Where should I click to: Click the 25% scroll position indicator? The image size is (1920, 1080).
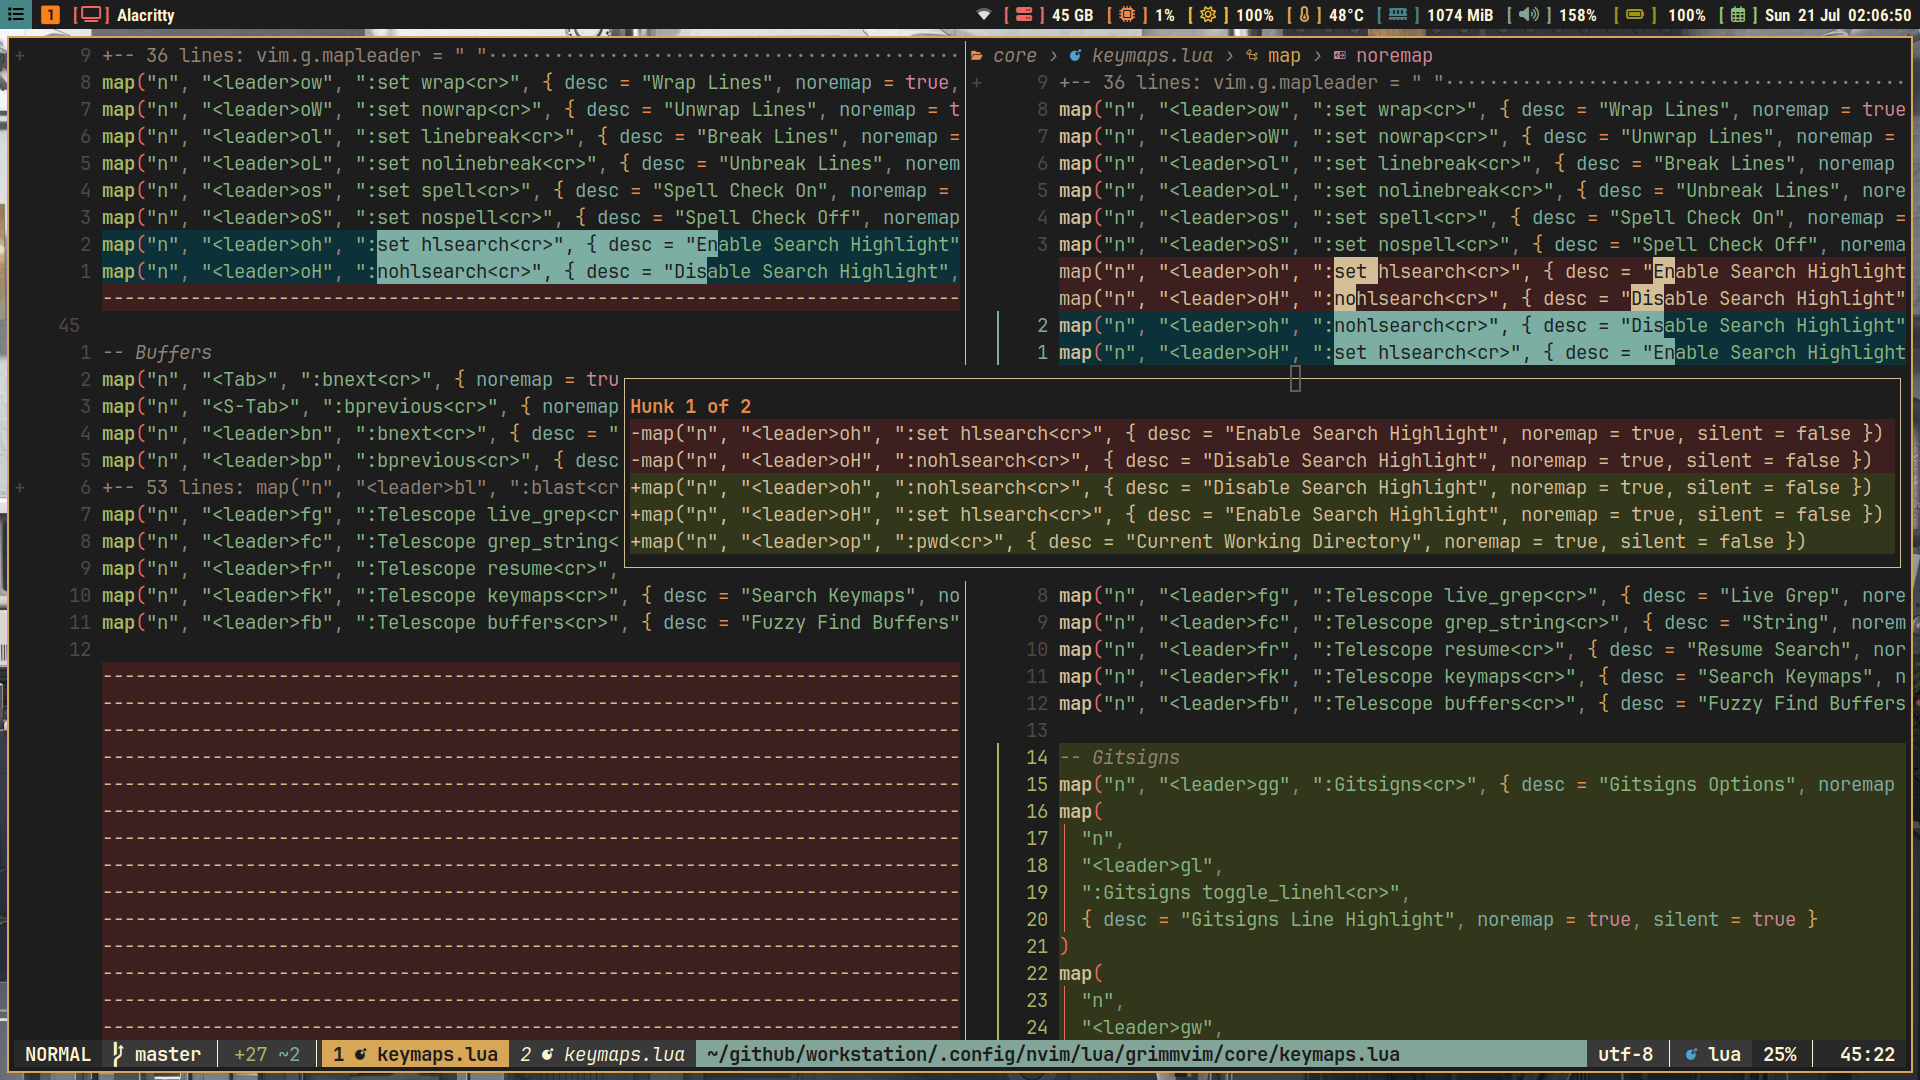[1779, 1054]
